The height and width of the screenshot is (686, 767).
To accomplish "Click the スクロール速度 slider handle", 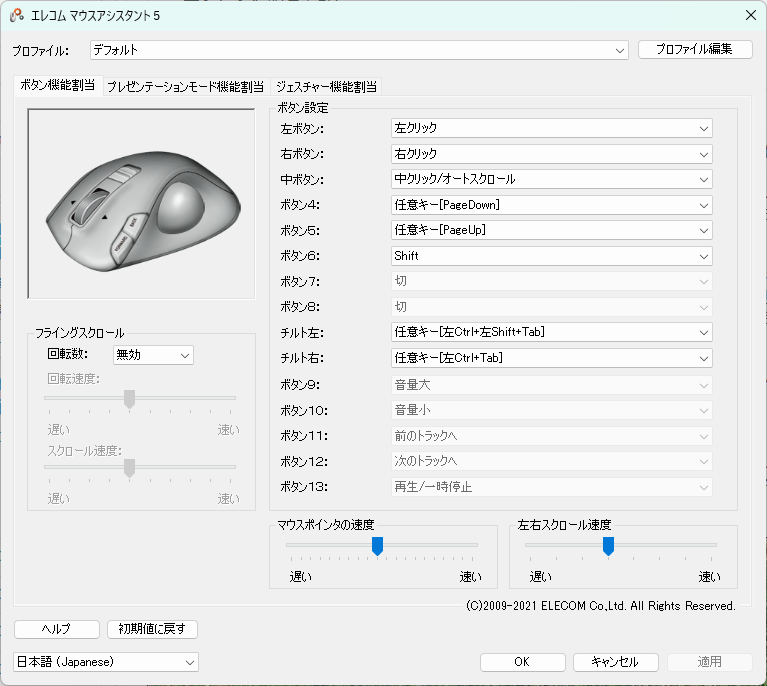I will click(129, 468).
